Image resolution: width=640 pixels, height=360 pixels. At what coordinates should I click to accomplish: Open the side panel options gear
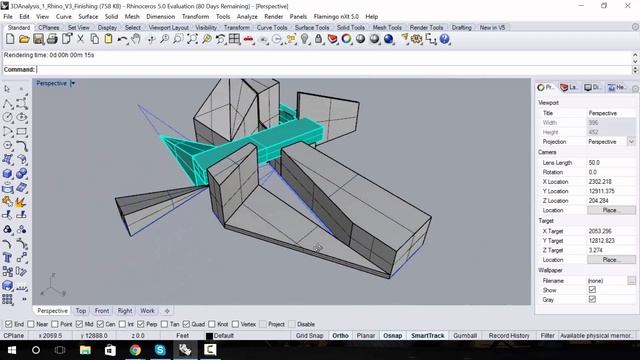tap(636, 89)
